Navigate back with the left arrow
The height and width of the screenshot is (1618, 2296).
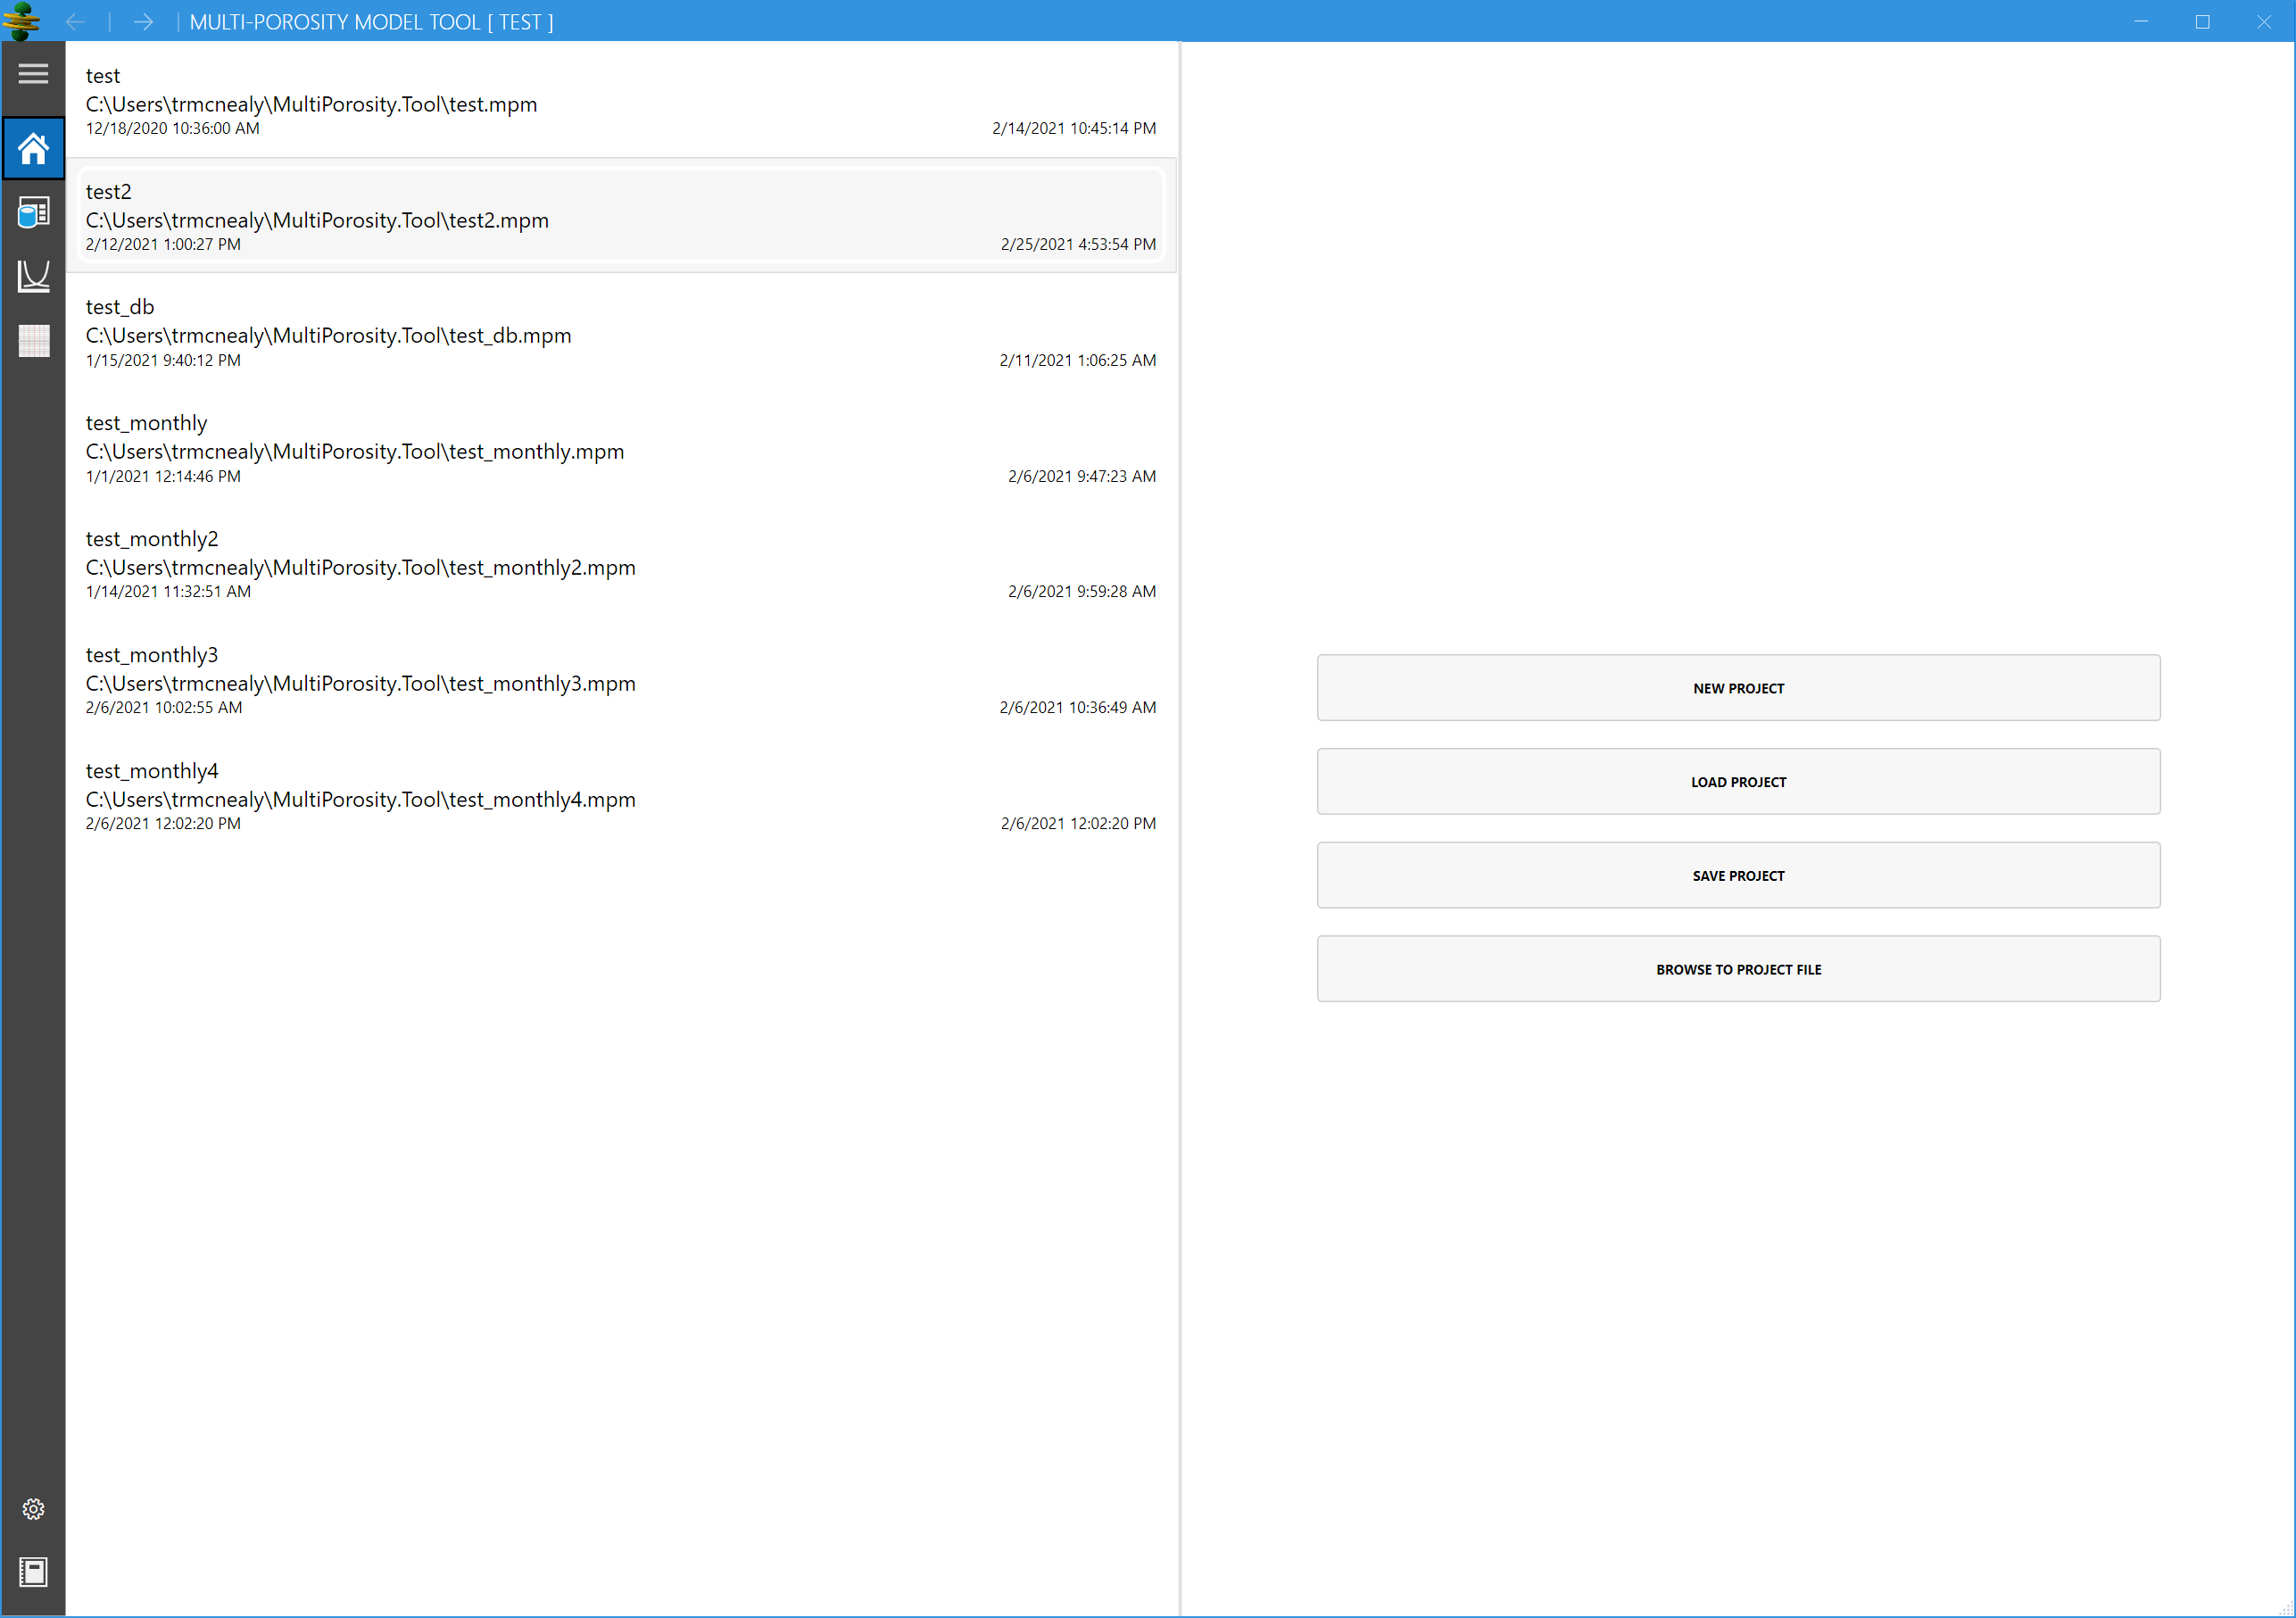[x=75, y=22]
